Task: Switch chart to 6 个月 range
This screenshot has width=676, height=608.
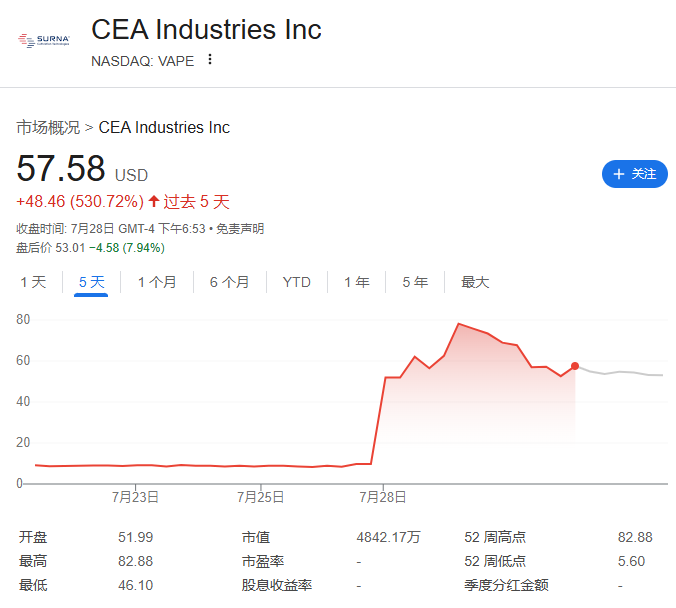Action: (229, 282)
